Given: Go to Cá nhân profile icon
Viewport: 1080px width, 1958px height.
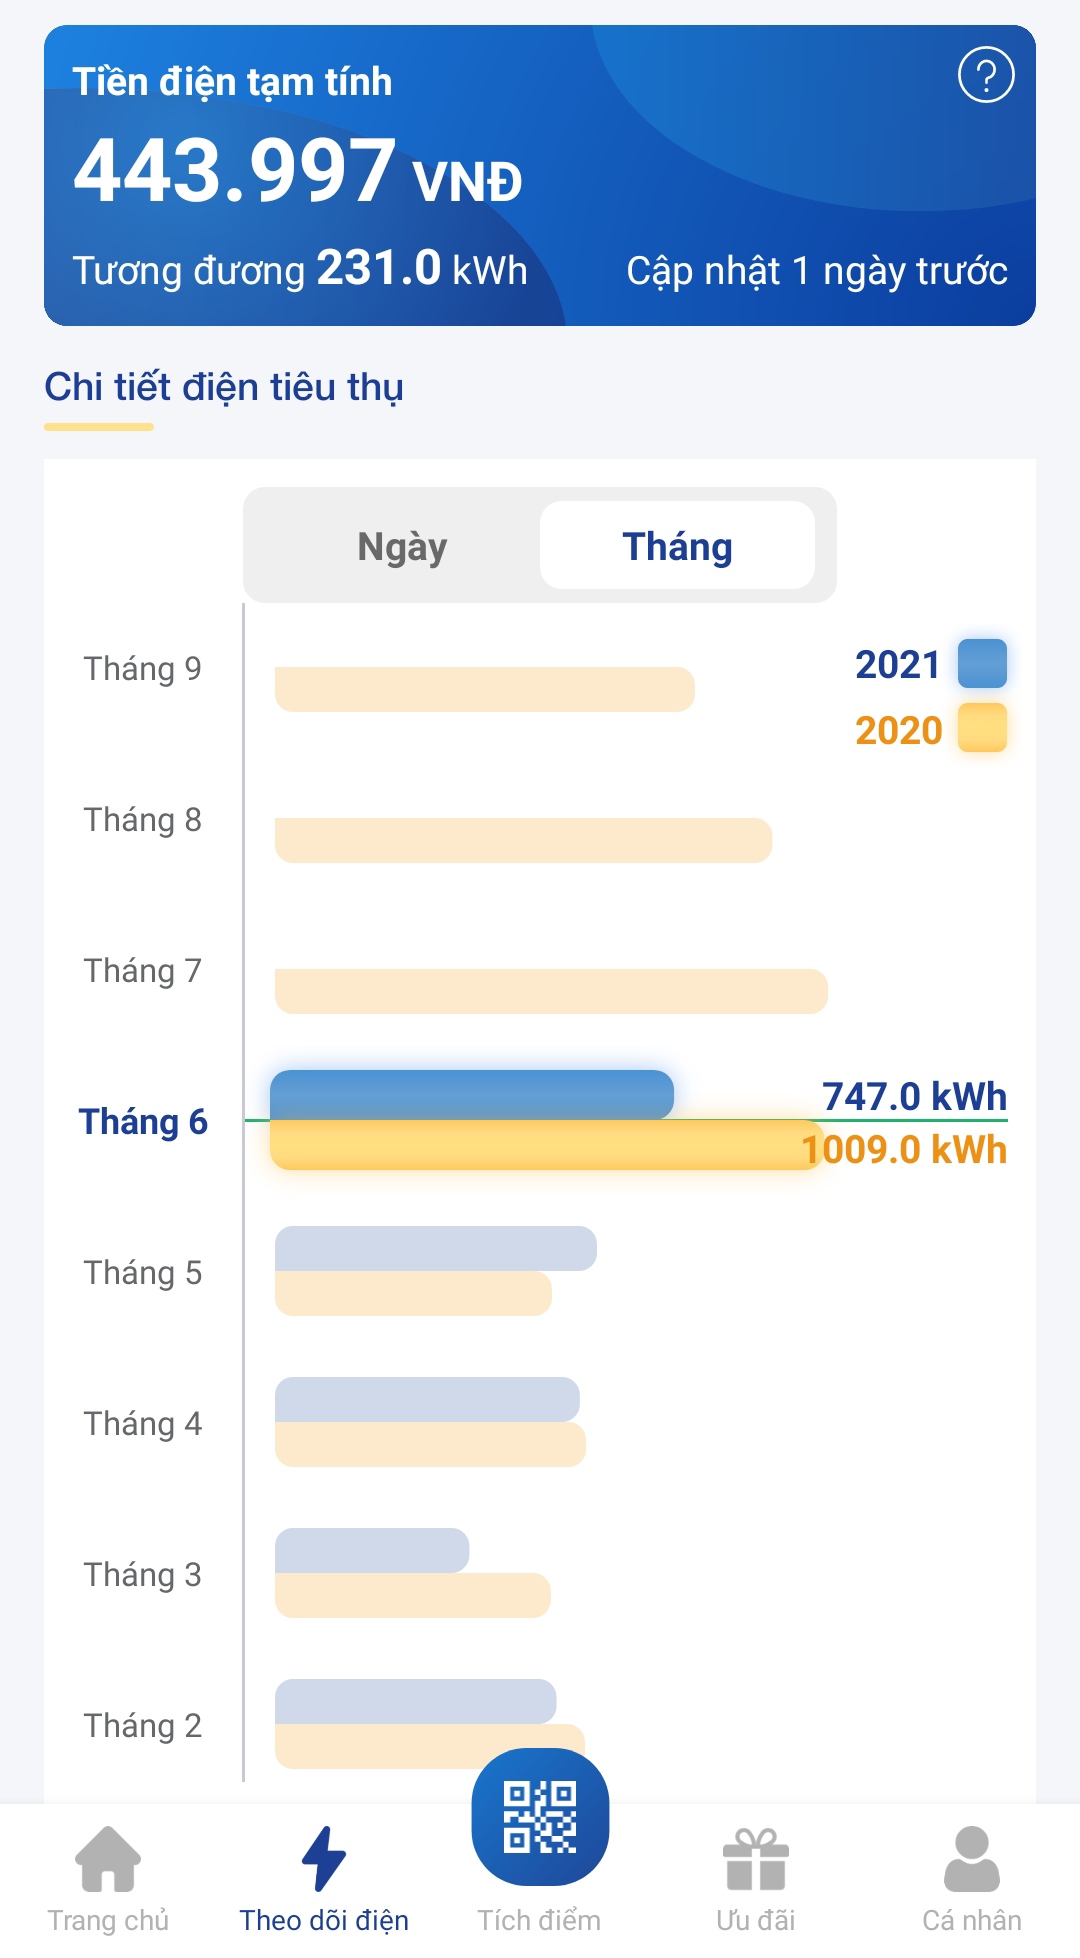Looking at the screenshot, I should pos(972,1859).
